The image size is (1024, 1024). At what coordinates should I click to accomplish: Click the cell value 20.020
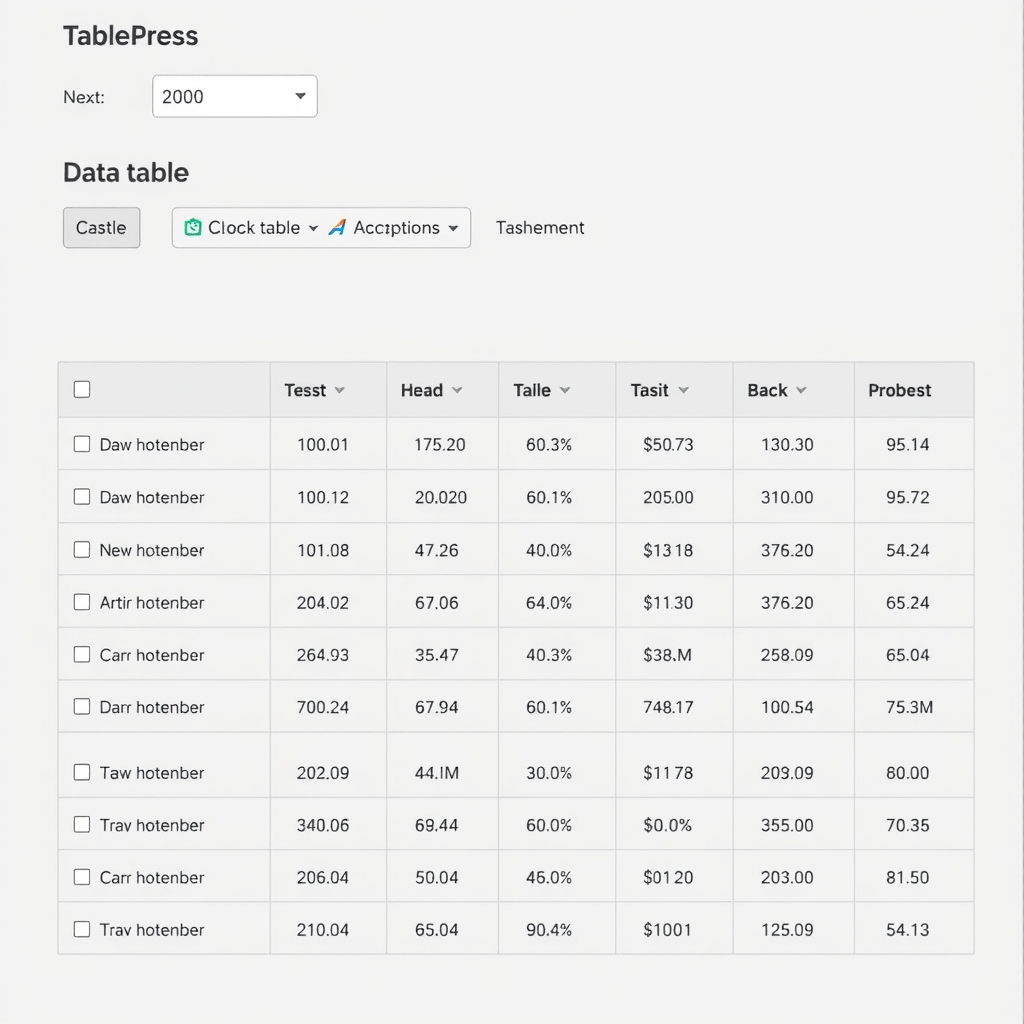[x=441, y=497]
